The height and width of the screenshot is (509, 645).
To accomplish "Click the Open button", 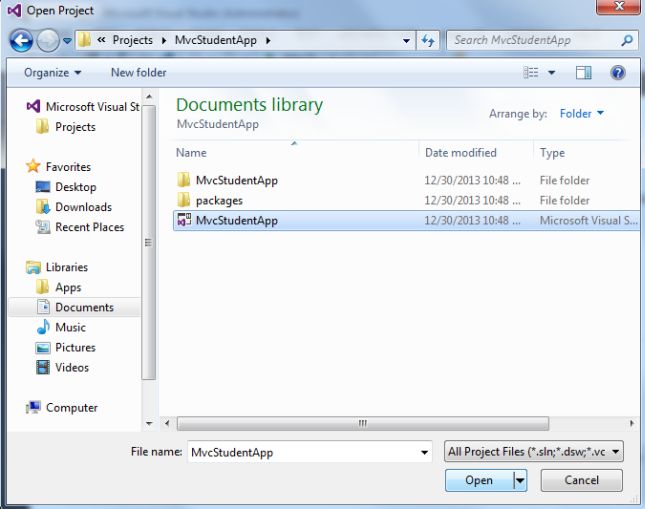I will pos(479,480).
